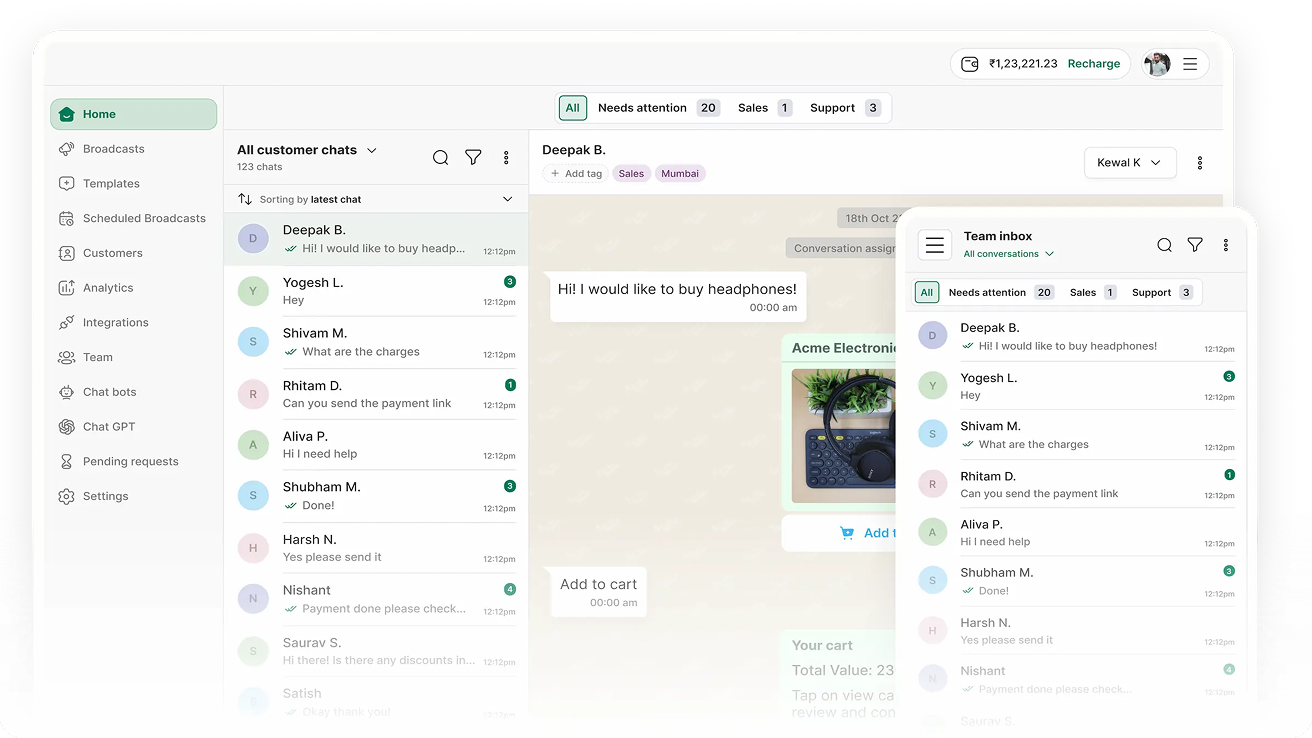Open the three-dot menu beside Kewal K
Image resolution: width=1312 pixels, height=738 pixels.
click(x=1200, y=163)
